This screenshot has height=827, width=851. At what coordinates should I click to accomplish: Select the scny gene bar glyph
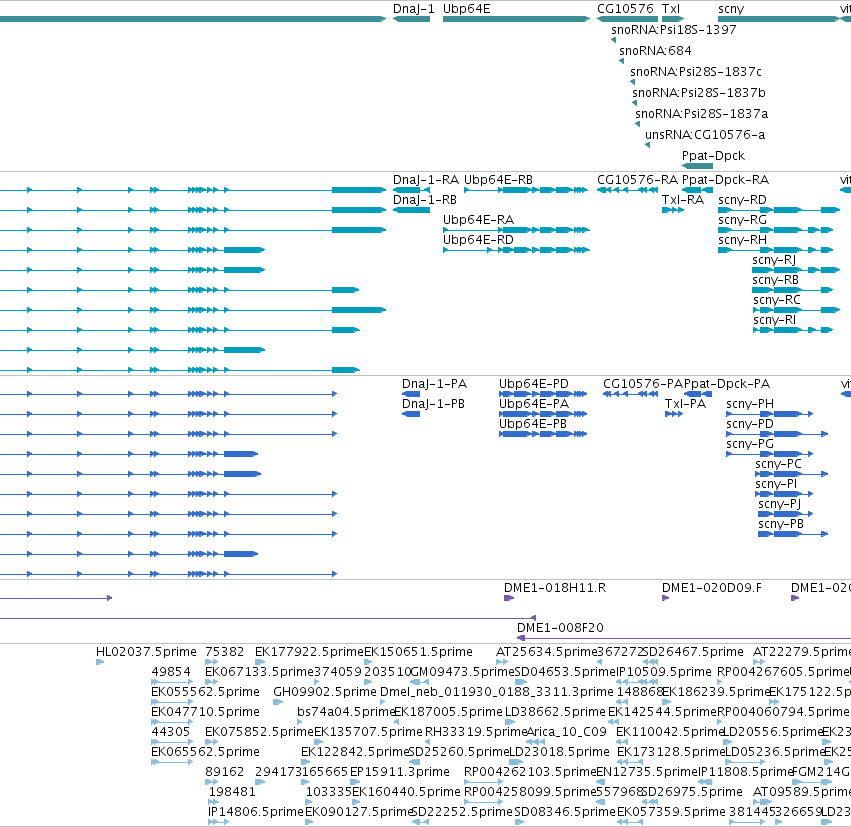778,19
